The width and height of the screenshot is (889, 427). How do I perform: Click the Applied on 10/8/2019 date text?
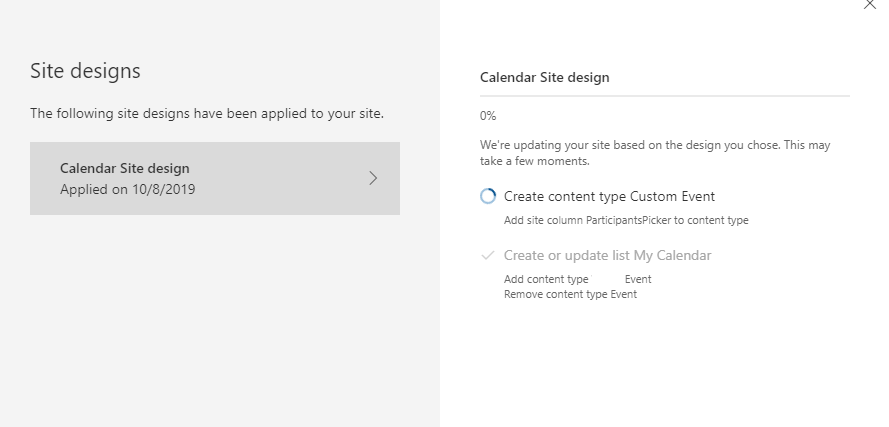[127, 188]
